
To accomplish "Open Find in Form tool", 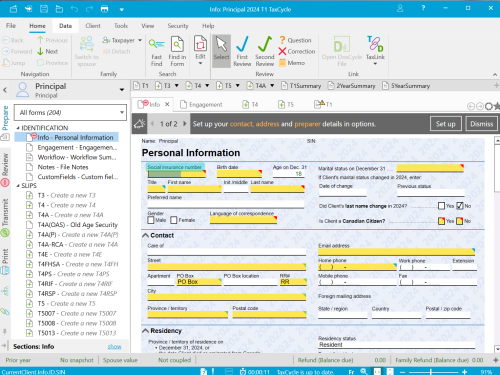I will pos(177,51).
